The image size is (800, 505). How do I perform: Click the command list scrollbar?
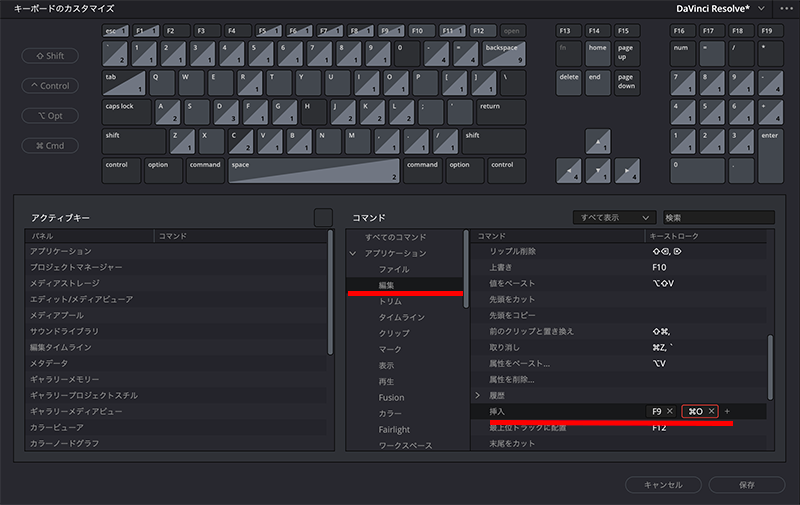point(770,367)
